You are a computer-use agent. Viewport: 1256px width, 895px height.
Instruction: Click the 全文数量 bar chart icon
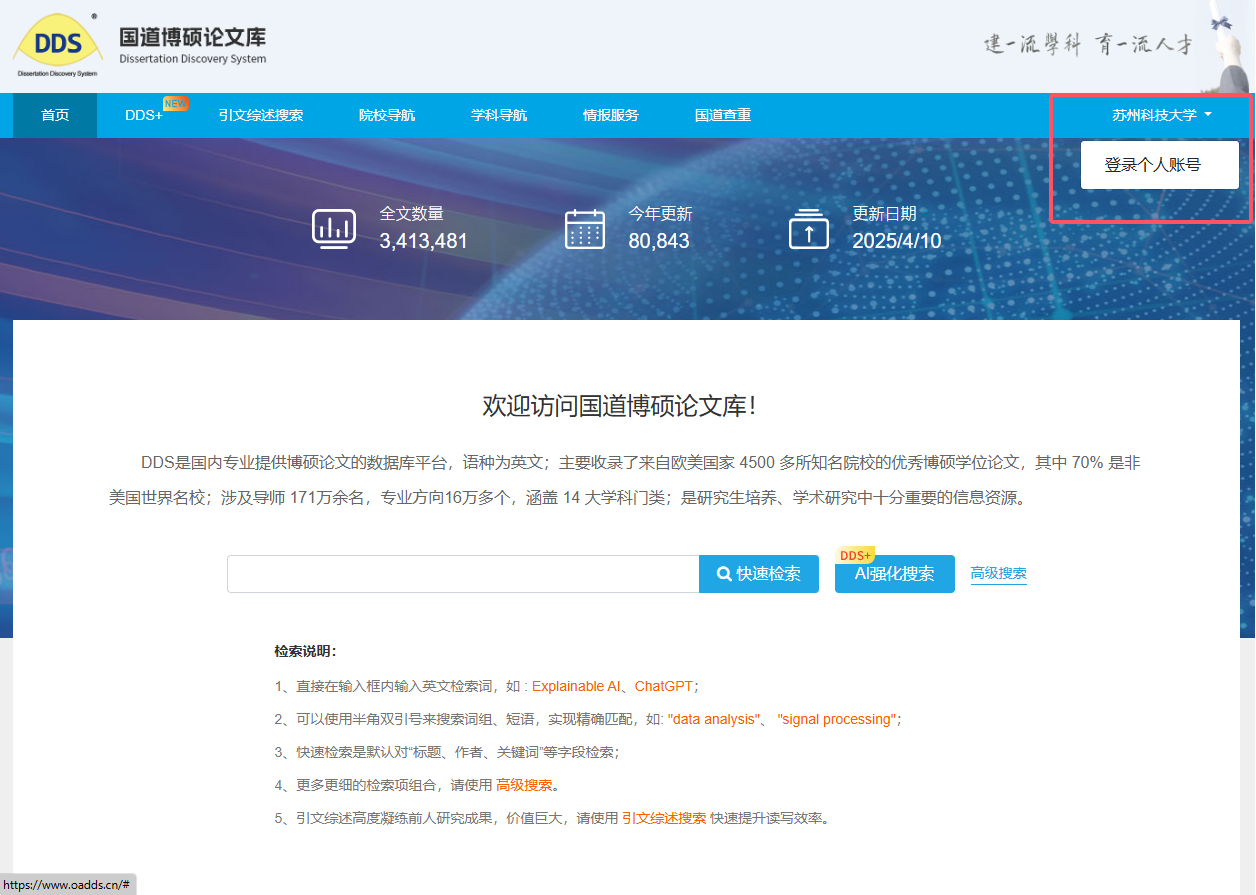coord(333,228)
